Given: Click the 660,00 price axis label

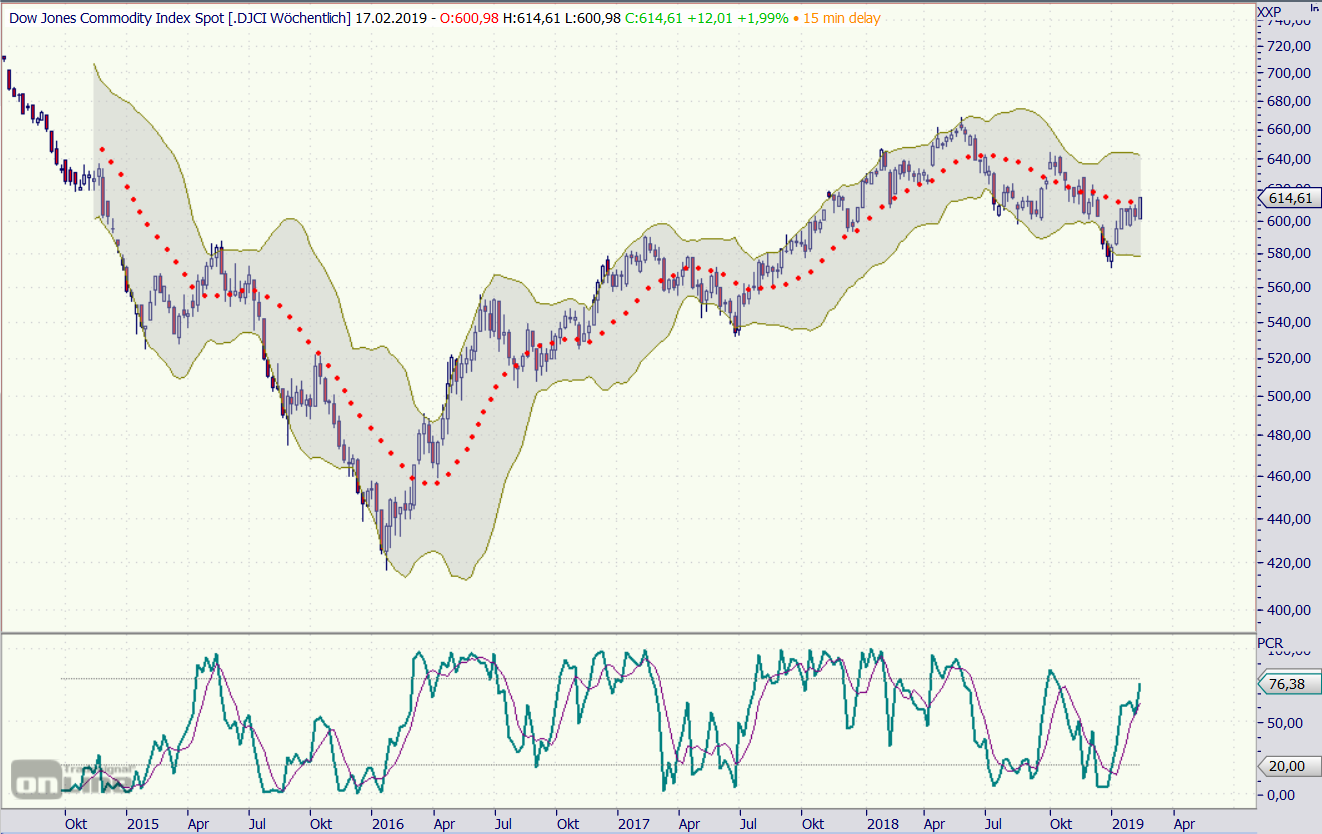Looking at the screenshot, I should [x=1288, y=129].
